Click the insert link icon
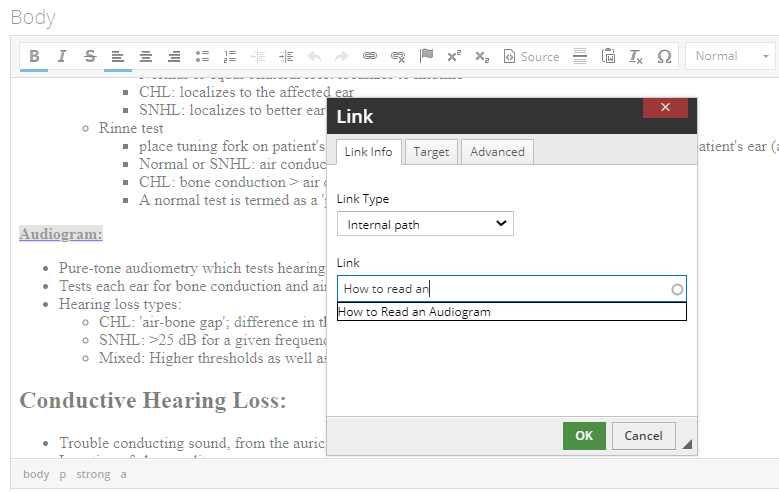 coord(370,56)
